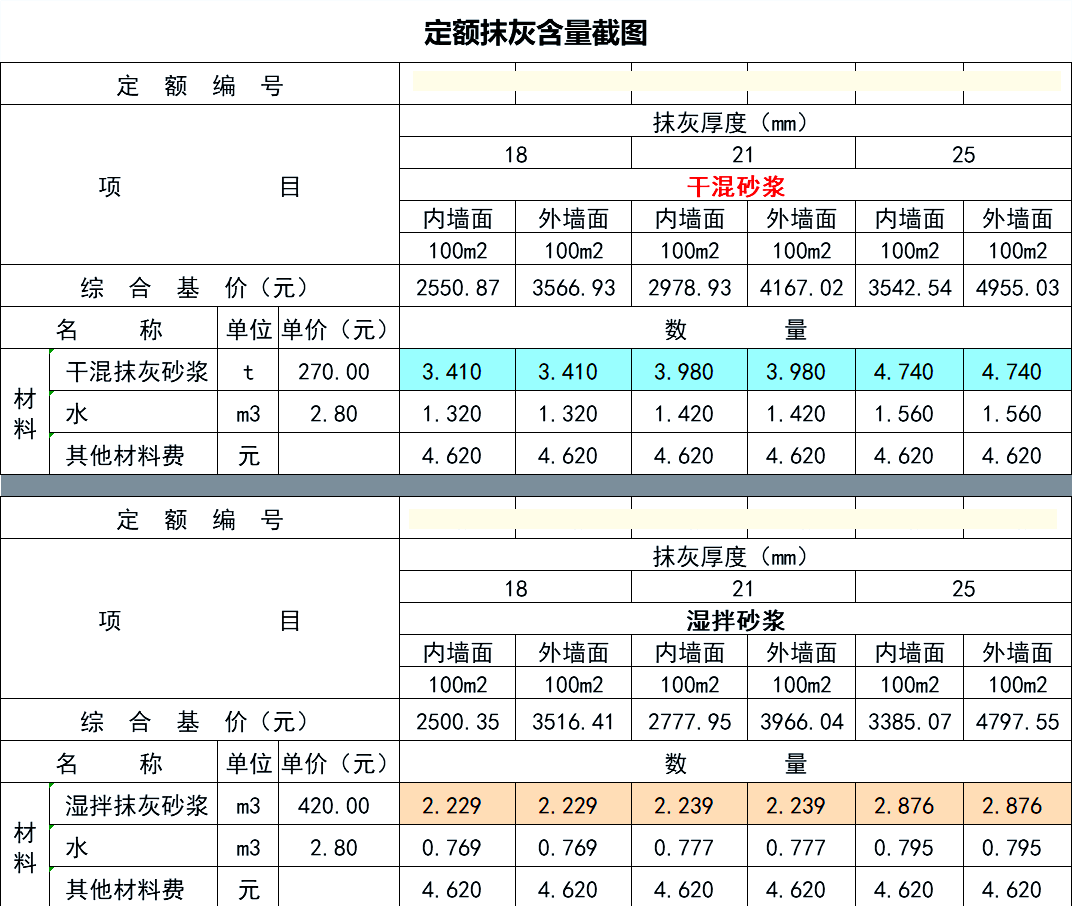Screen dimensions: 1072x906
Task: Click highlighted quantity 3.410 under 18 内墙面
Action: [458, 369]
